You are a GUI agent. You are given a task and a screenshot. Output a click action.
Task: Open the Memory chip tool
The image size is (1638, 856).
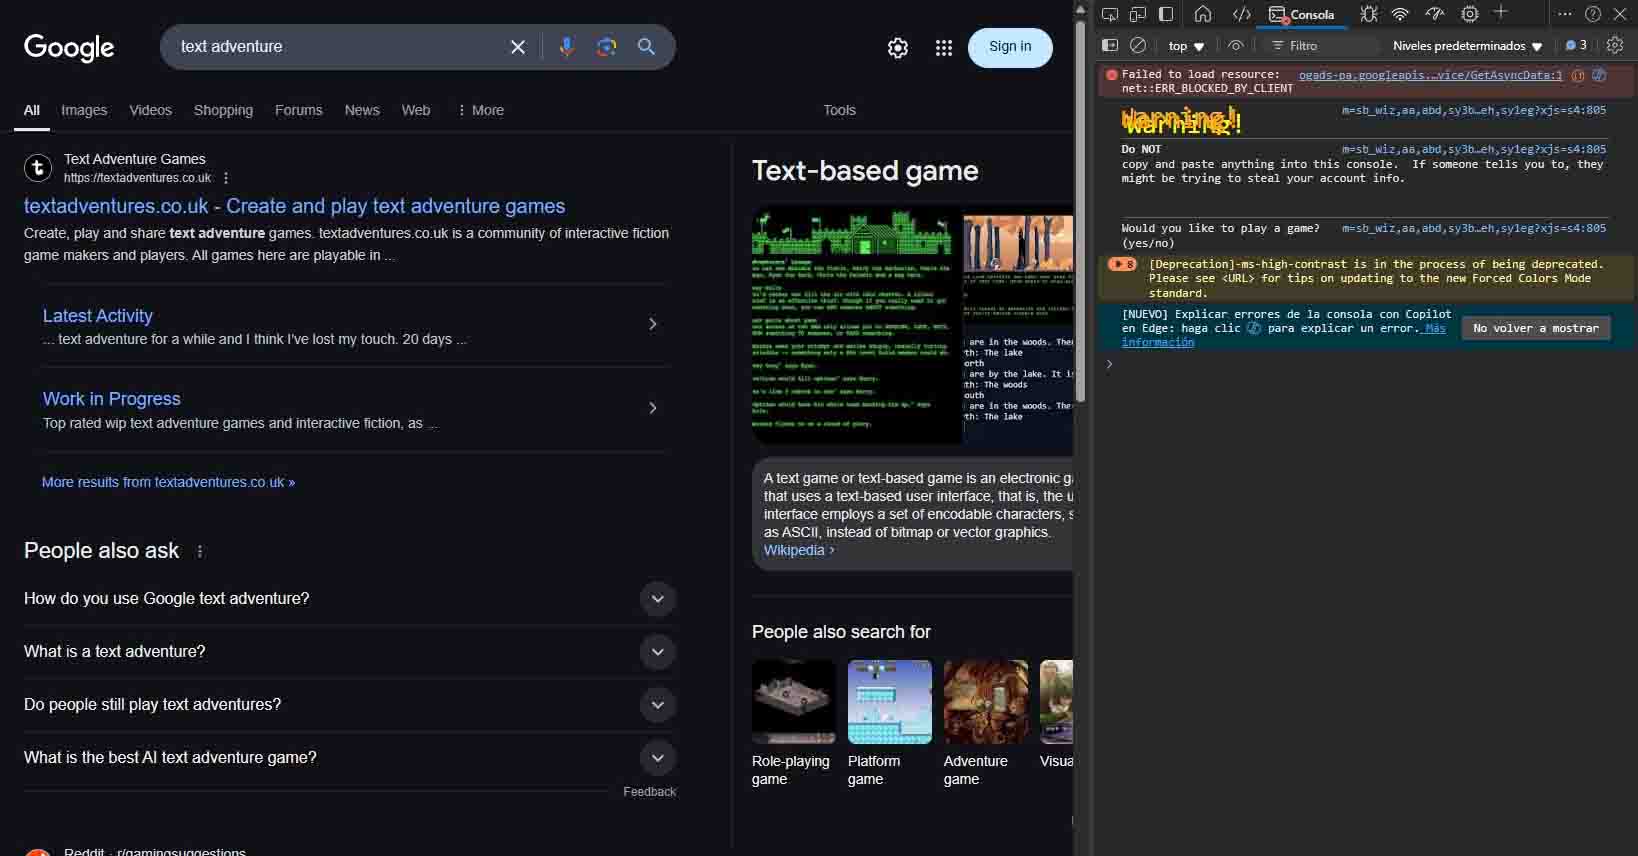[1469, 14]
